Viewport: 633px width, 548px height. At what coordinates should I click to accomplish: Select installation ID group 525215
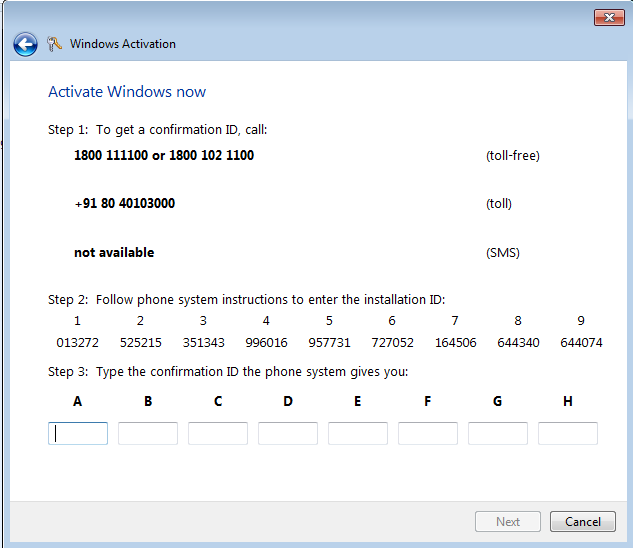coord(140,342)
